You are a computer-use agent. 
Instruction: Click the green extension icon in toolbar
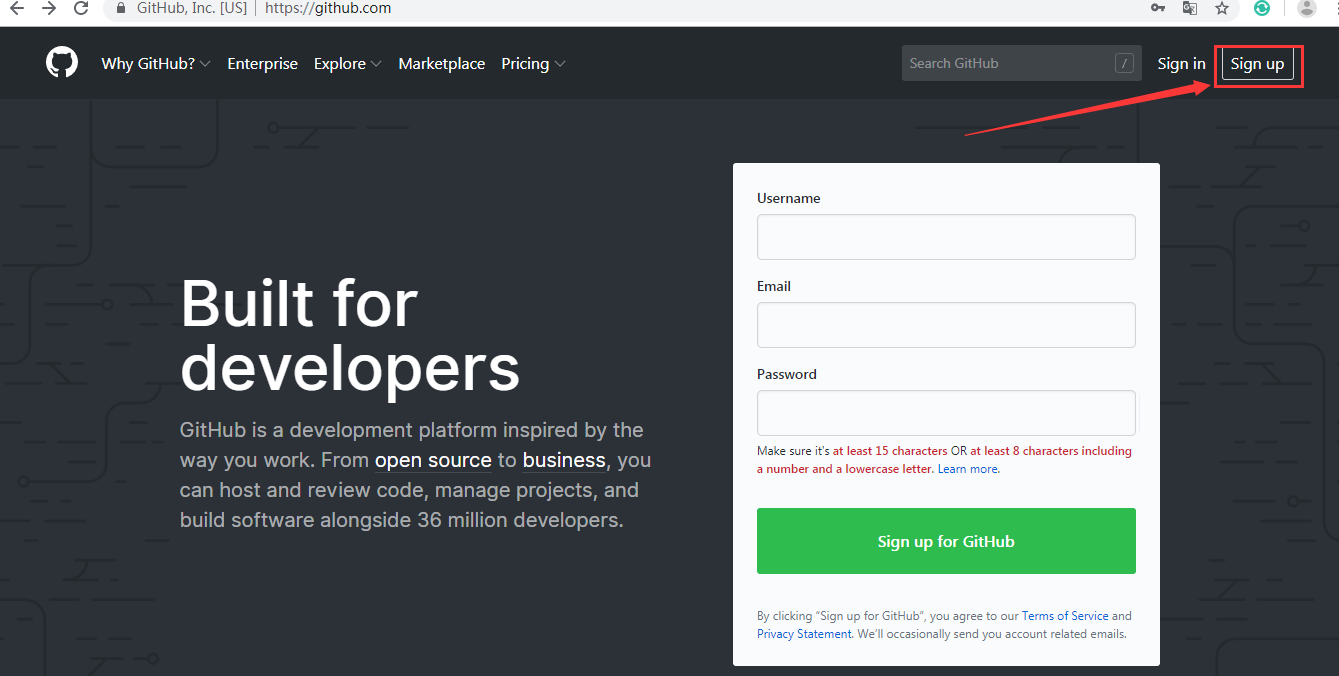1263,8
